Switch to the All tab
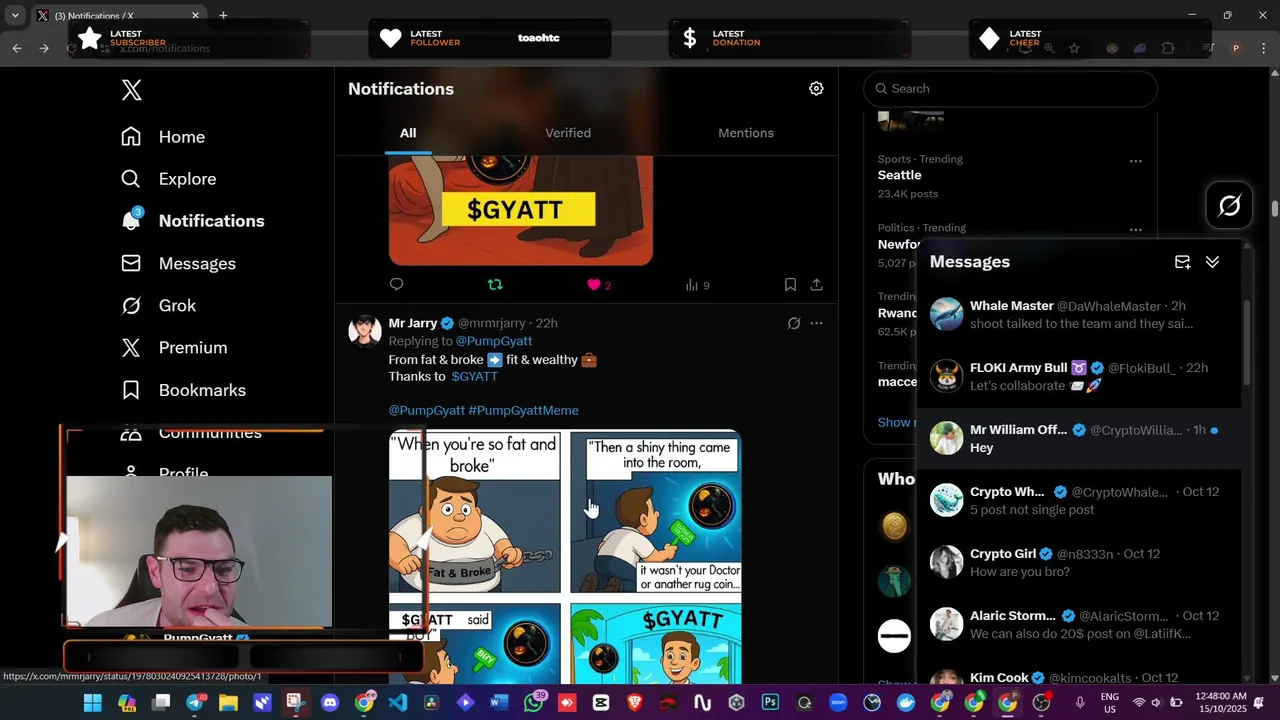 pos(408,133)
